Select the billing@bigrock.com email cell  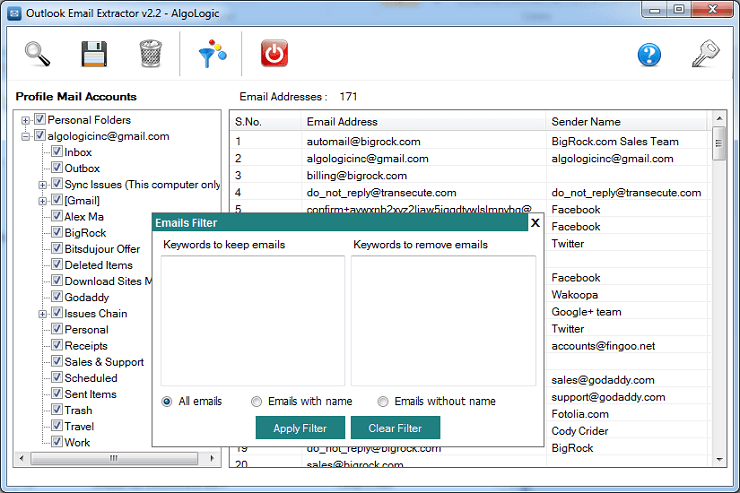point(357,175)
